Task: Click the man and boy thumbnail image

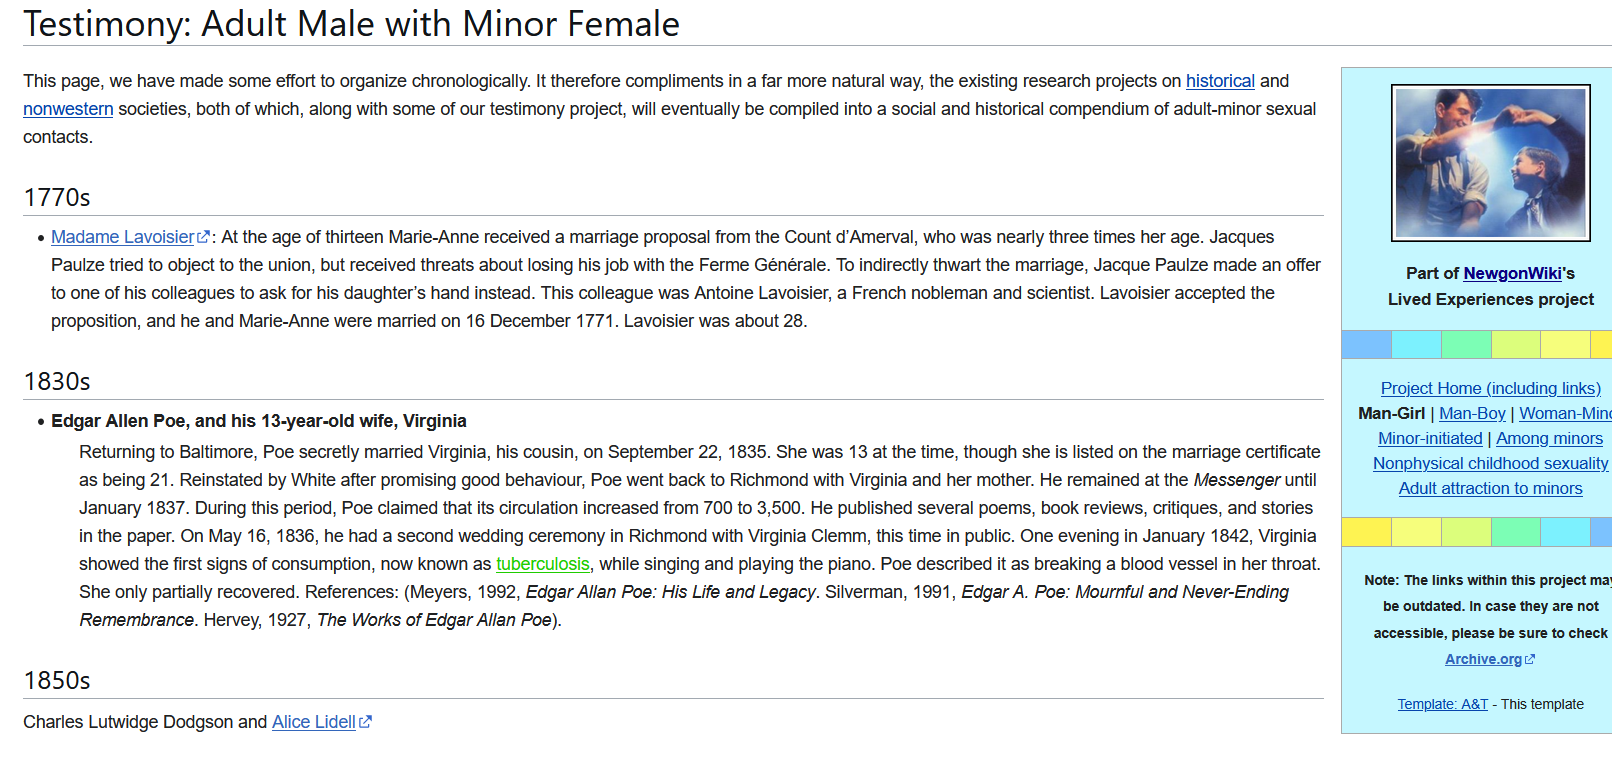Action: coord(1490,163)
